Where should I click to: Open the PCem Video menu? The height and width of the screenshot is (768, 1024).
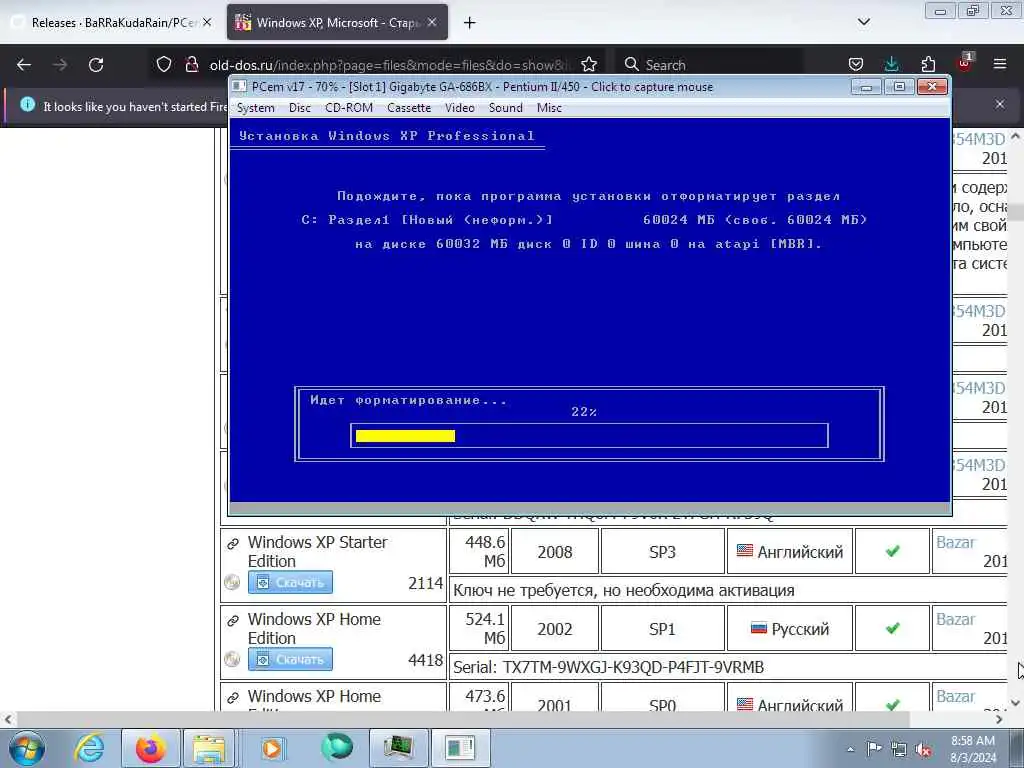tap(460, 108)
